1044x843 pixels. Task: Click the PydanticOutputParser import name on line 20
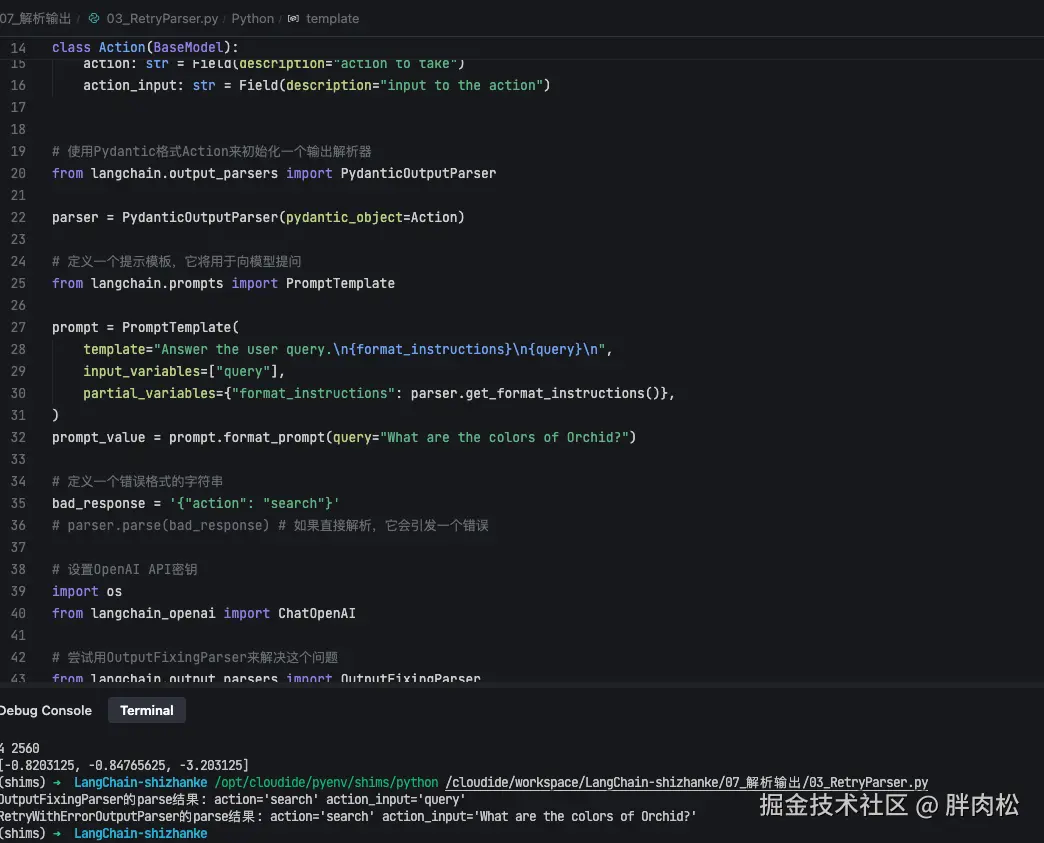pos(418,173)
